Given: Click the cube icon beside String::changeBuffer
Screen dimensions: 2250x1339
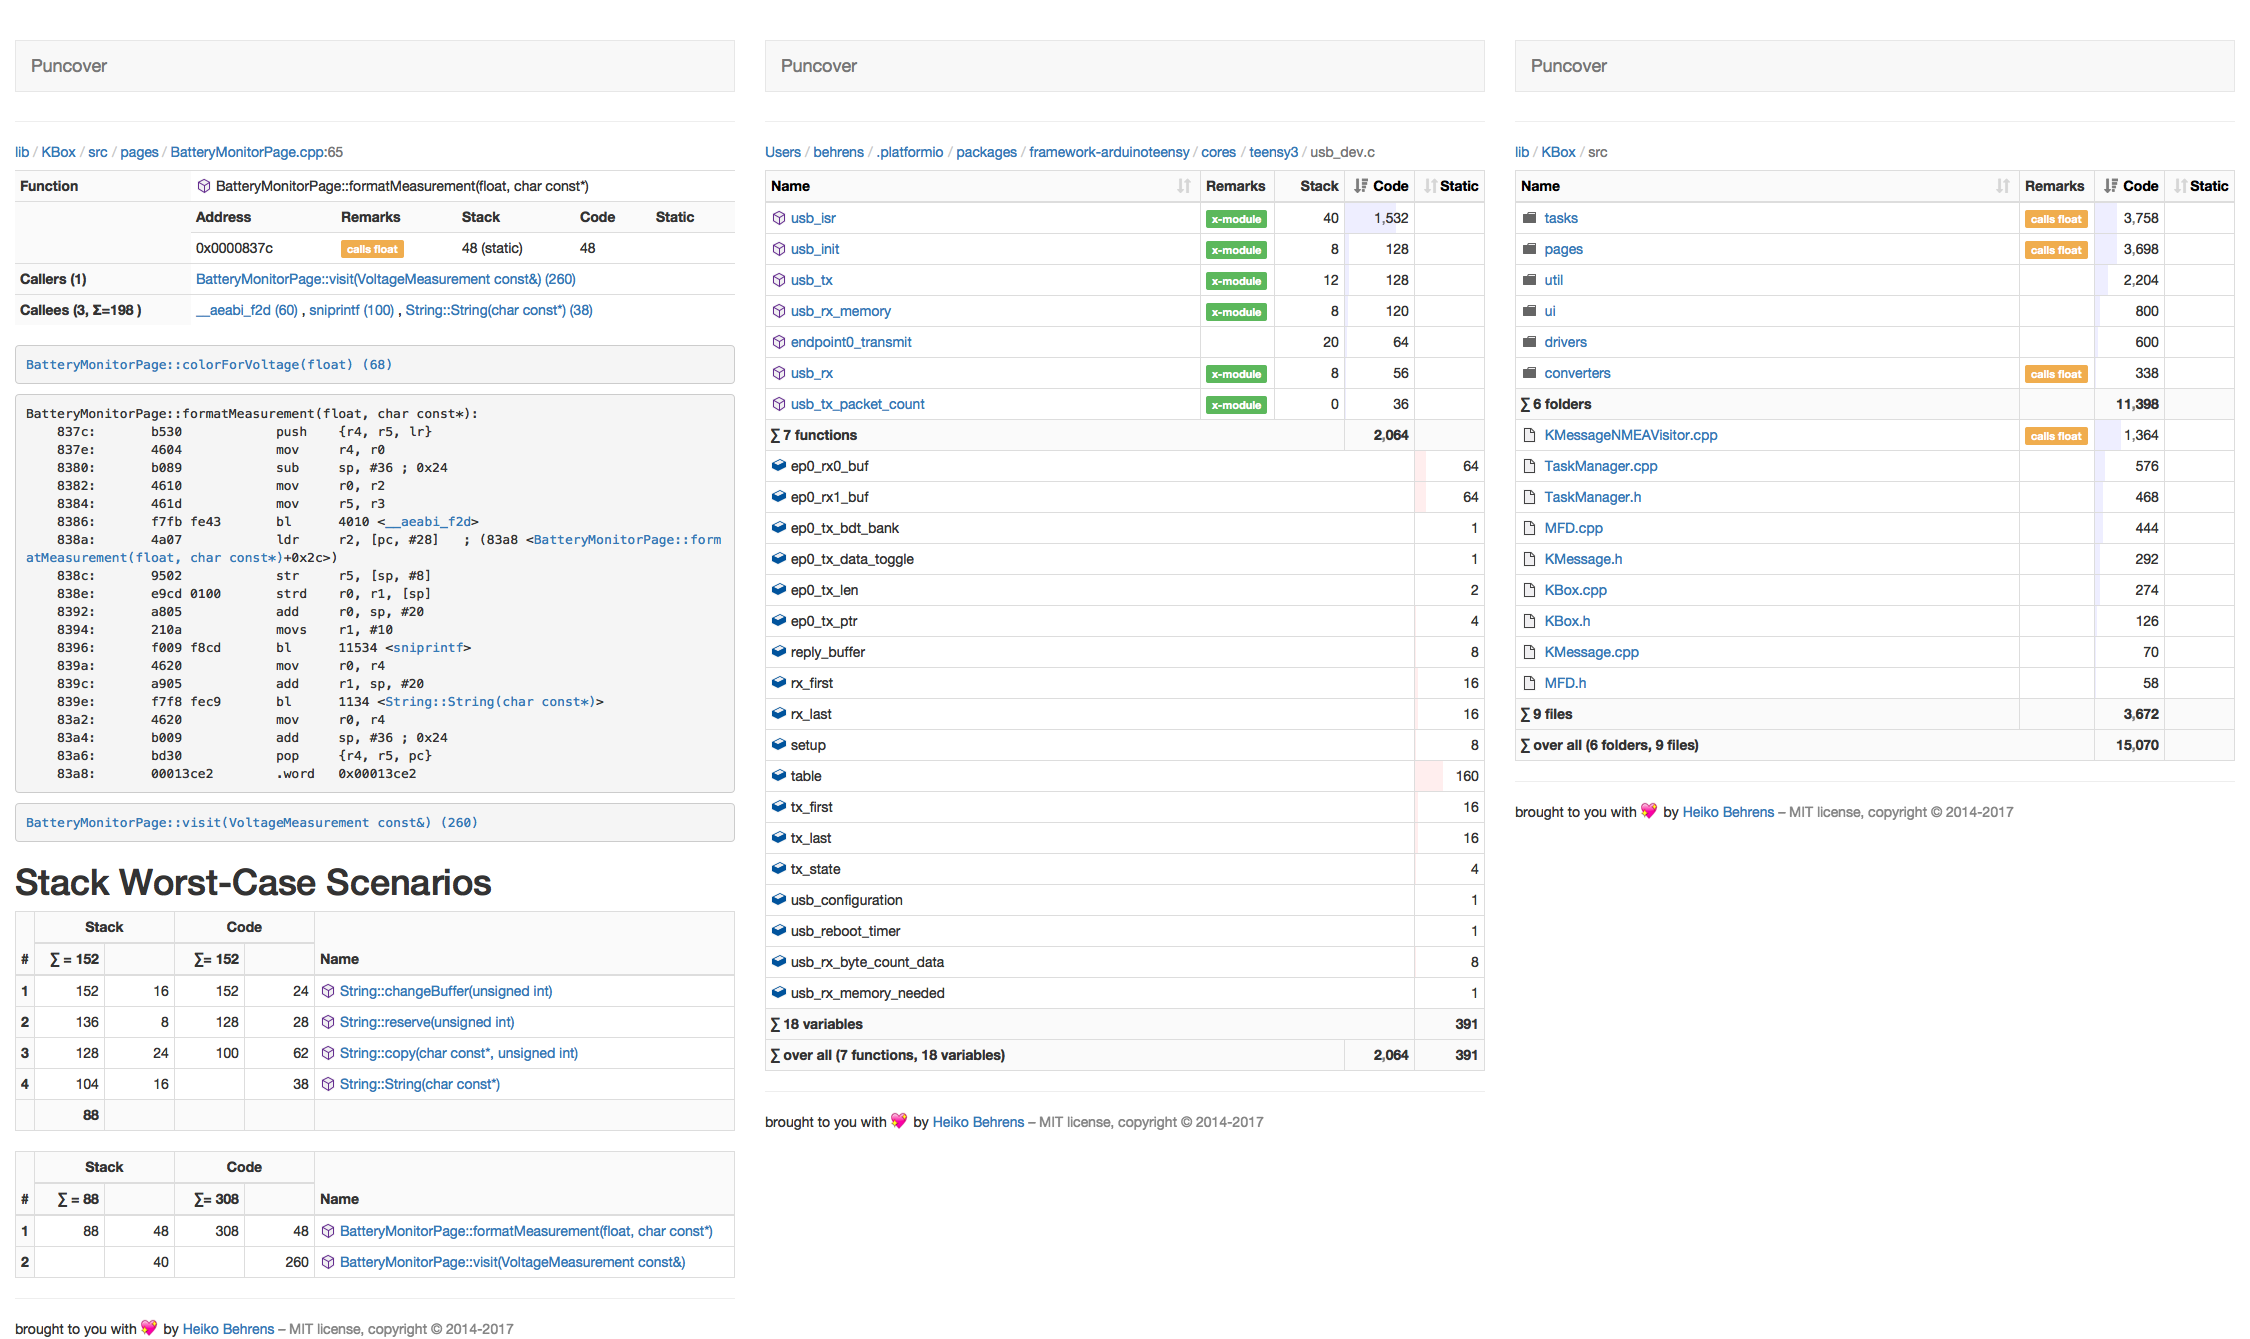Looking at the screenshot, I should 328,991.
